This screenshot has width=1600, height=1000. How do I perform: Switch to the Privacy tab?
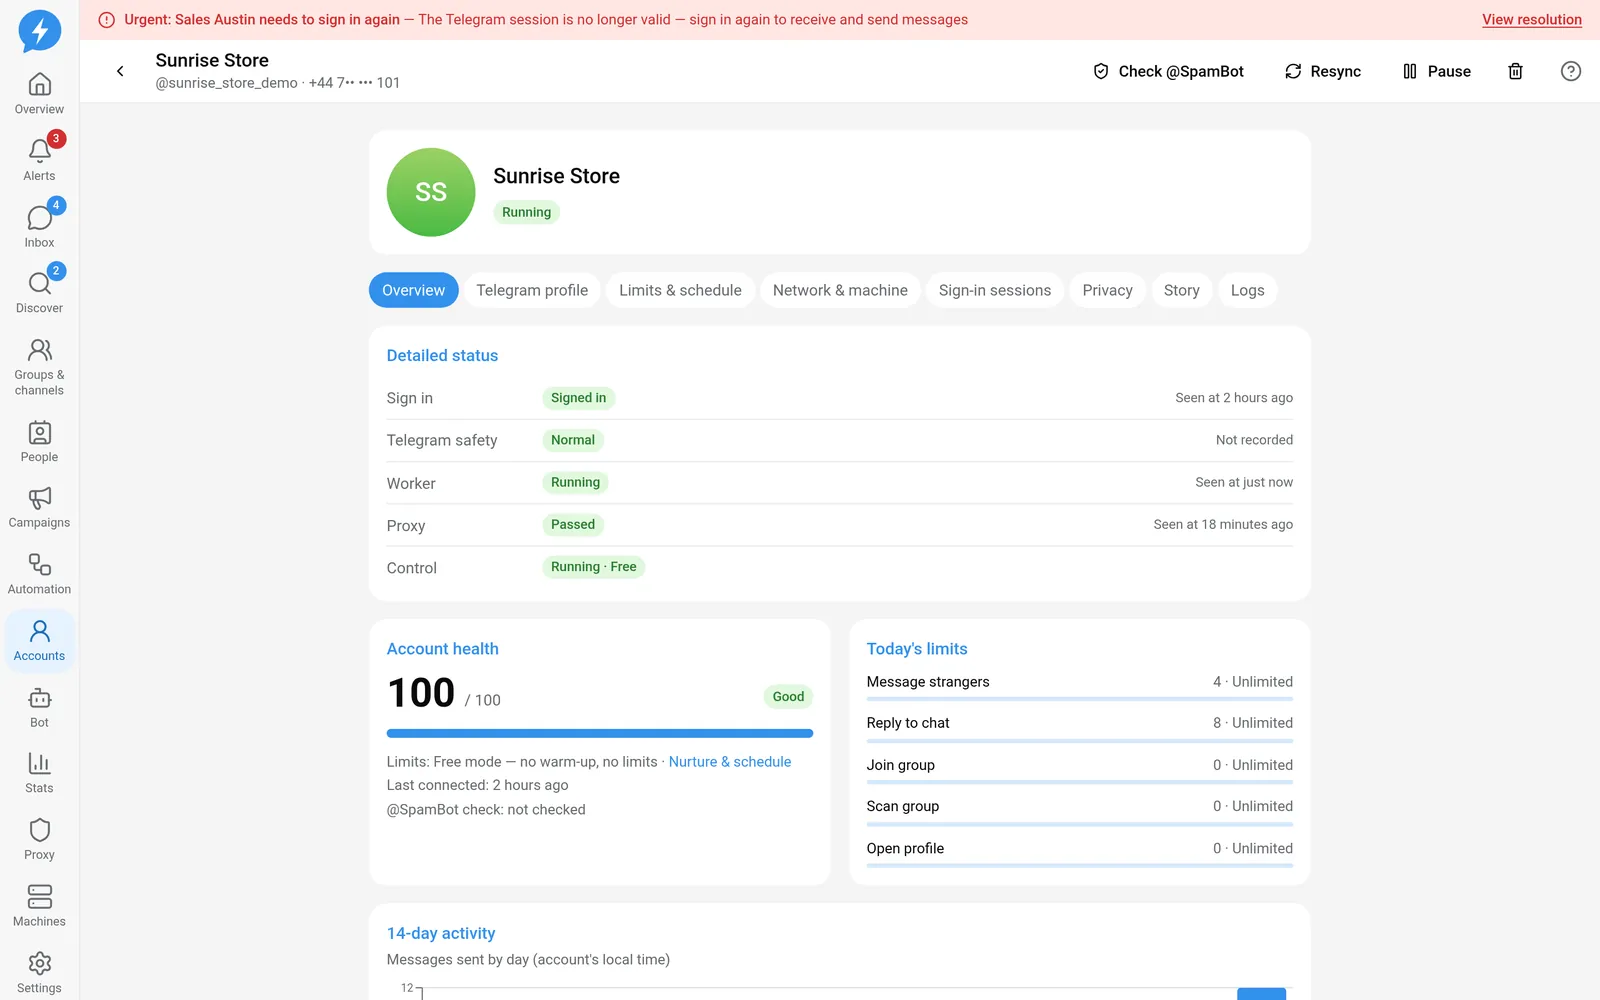tap(1107, 290)
